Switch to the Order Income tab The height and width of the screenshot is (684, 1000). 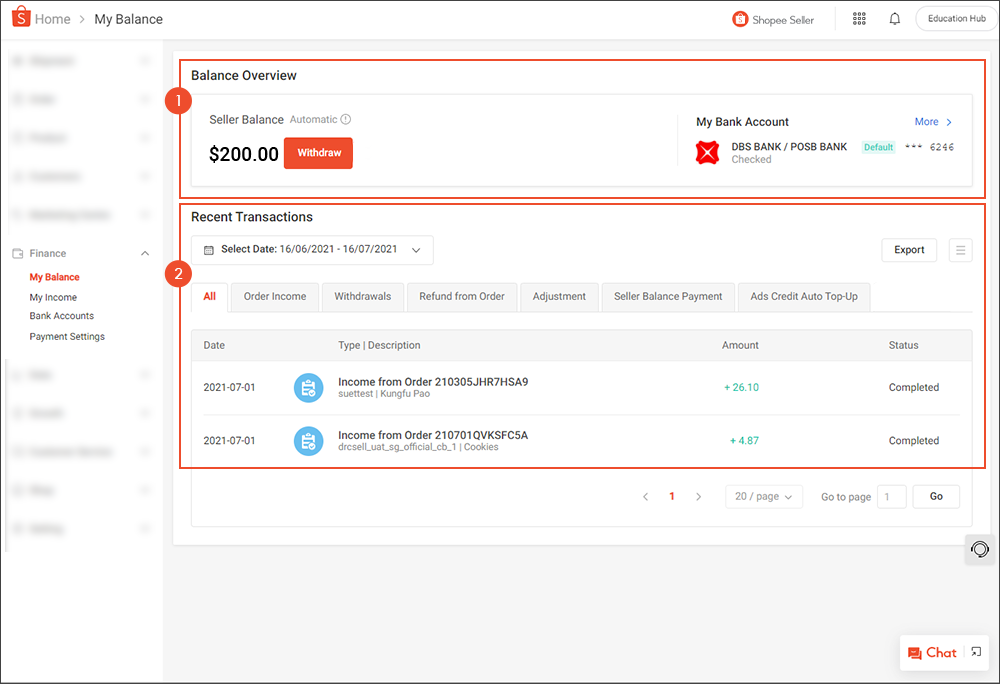[x=274, y=297]
